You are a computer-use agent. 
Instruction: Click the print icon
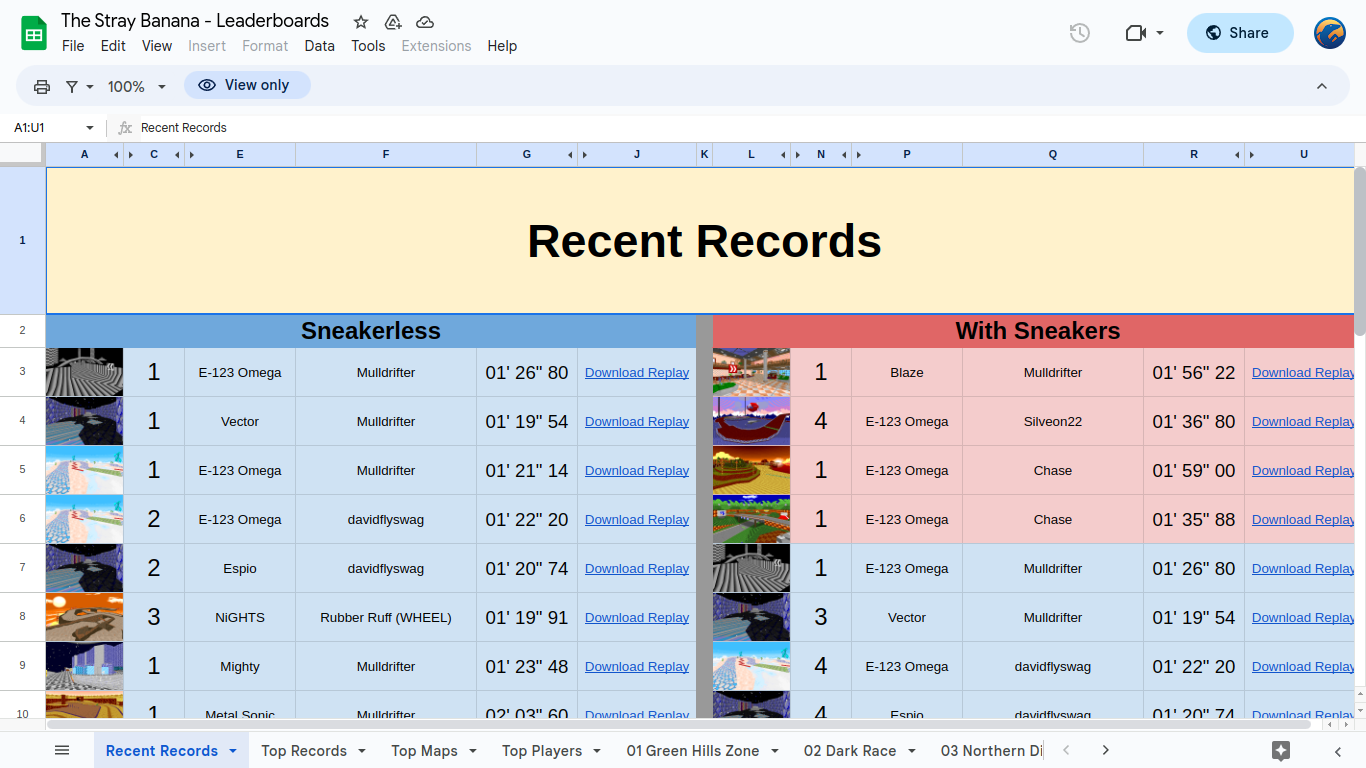(x=42, y=87)
